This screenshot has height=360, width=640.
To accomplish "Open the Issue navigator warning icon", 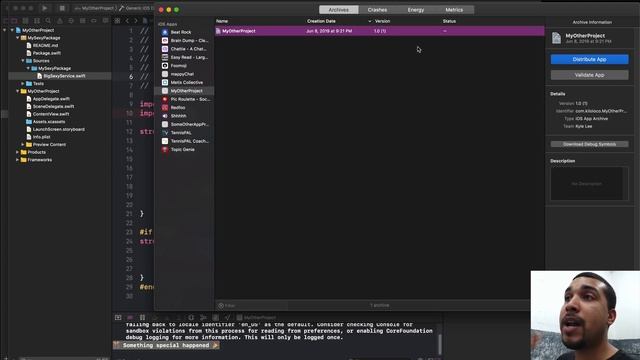I will point(60,20).
